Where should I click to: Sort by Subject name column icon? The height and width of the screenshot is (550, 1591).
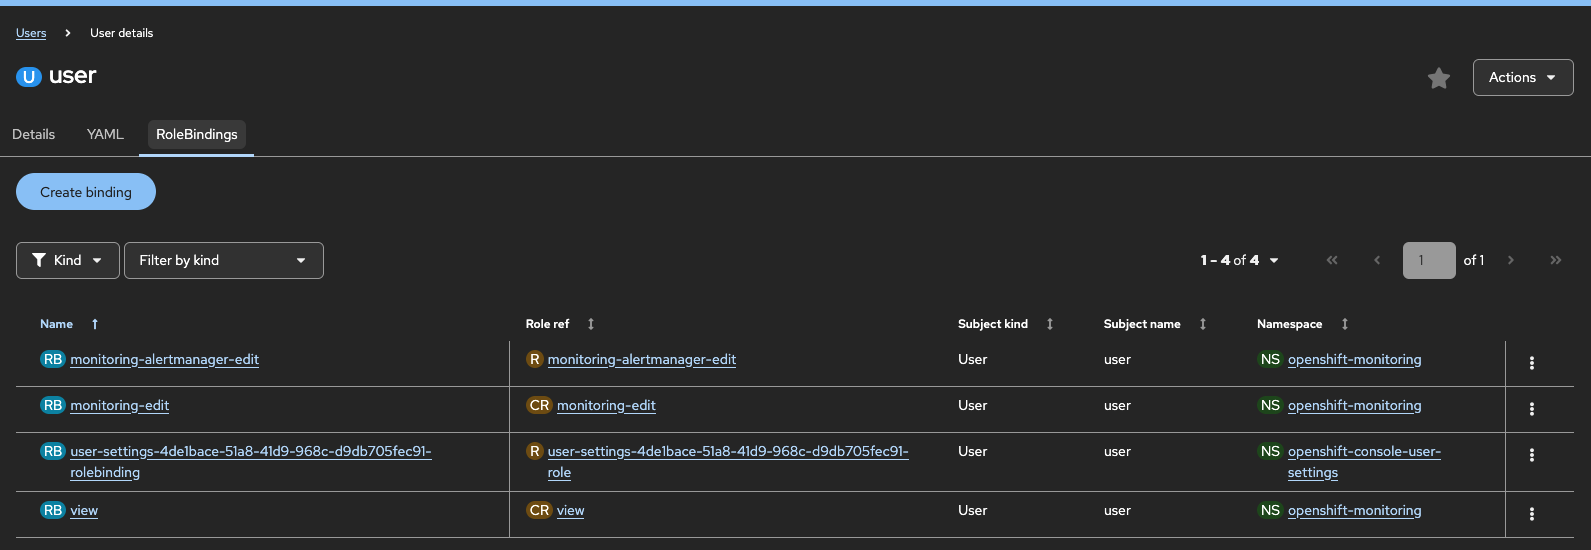pos(1203,324)
